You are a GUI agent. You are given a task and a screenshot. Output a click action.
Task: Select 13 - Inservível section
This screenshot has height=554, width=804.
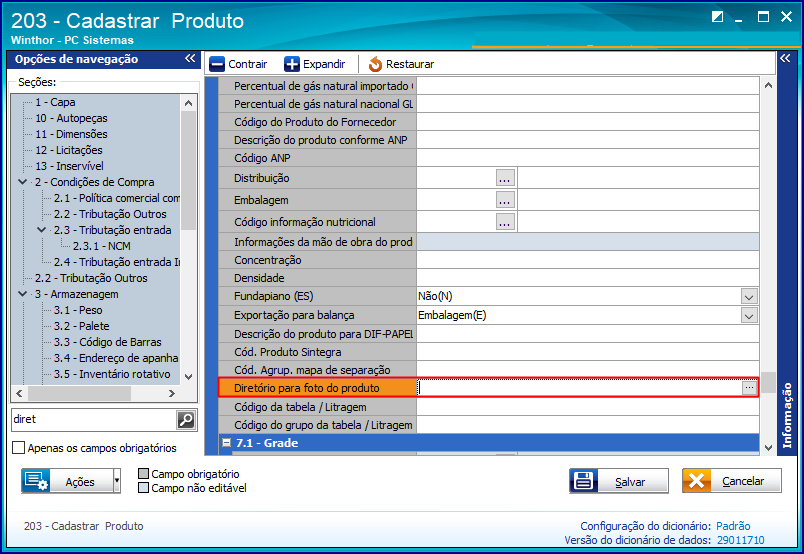coord(69,166)
